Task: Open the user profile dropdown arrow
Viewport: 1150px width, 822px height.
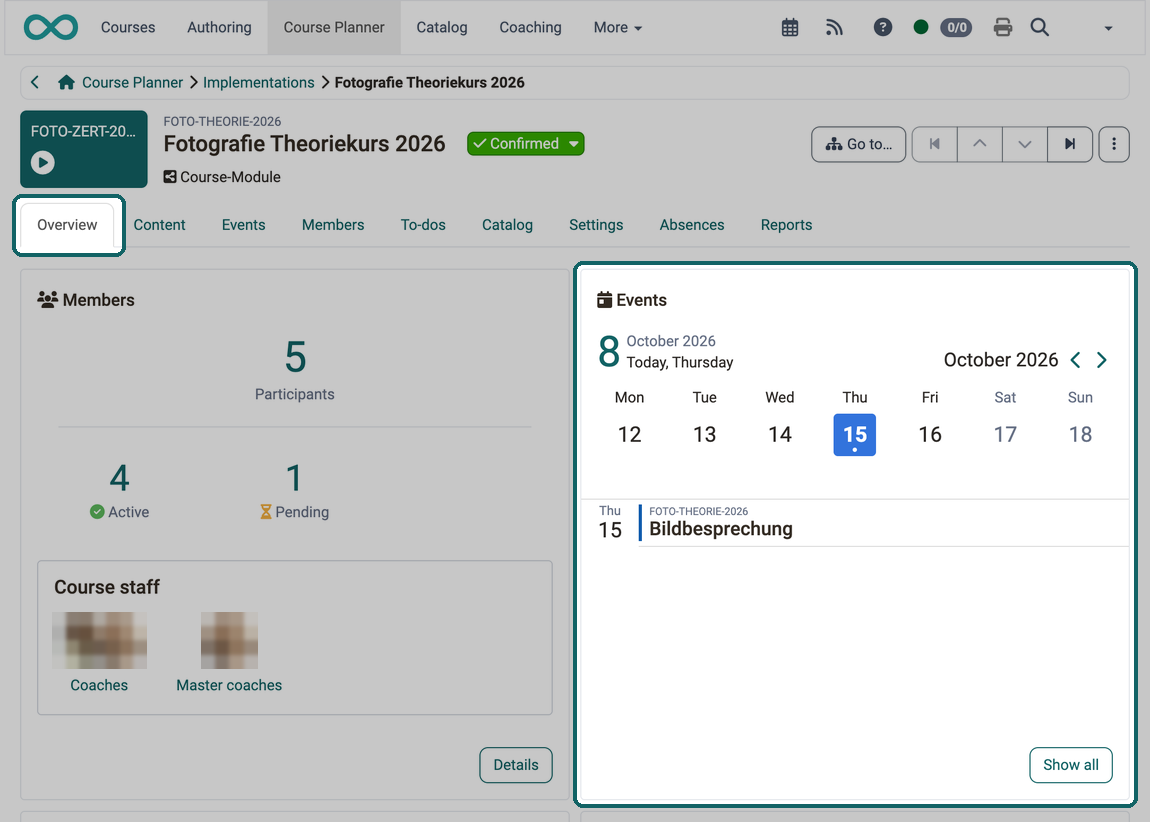Action: tap(1108, 28)
